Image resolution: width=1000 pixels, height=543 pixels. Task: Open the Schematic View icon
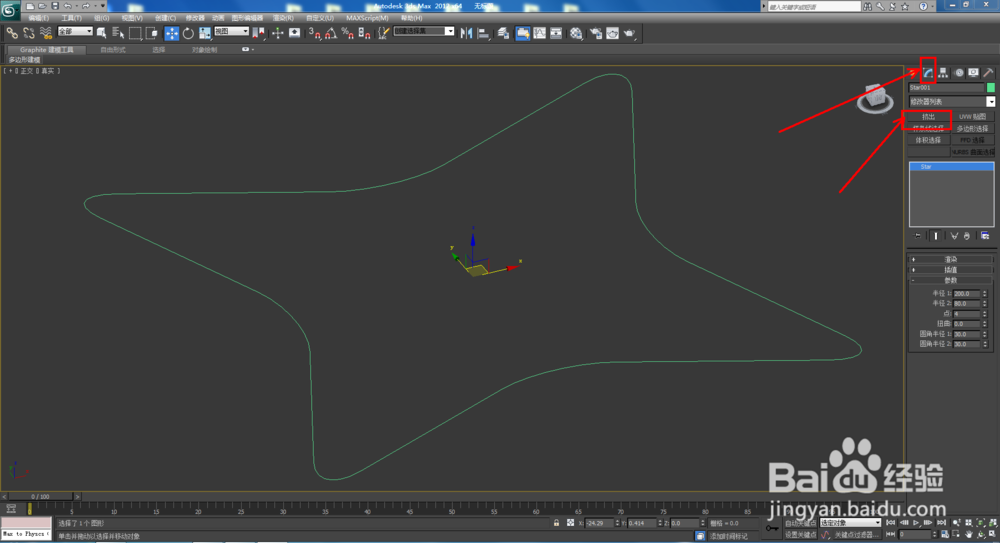(556, 33)
